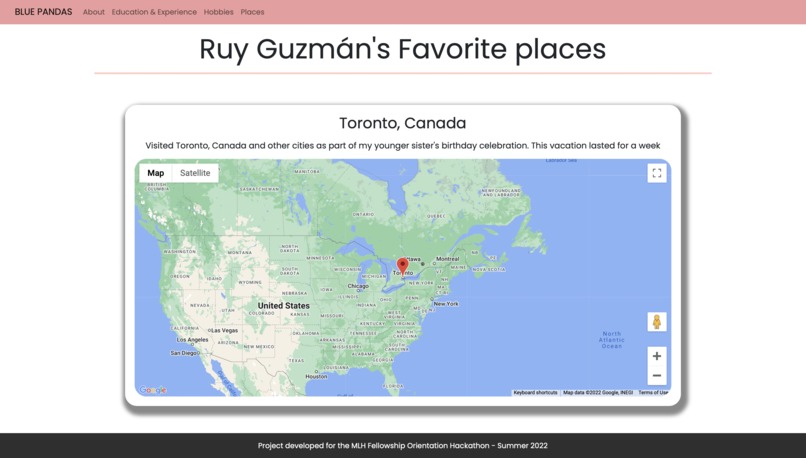This screenshot has width=806, height=458.
Task: Go to the About page
Action: point(94,12)
